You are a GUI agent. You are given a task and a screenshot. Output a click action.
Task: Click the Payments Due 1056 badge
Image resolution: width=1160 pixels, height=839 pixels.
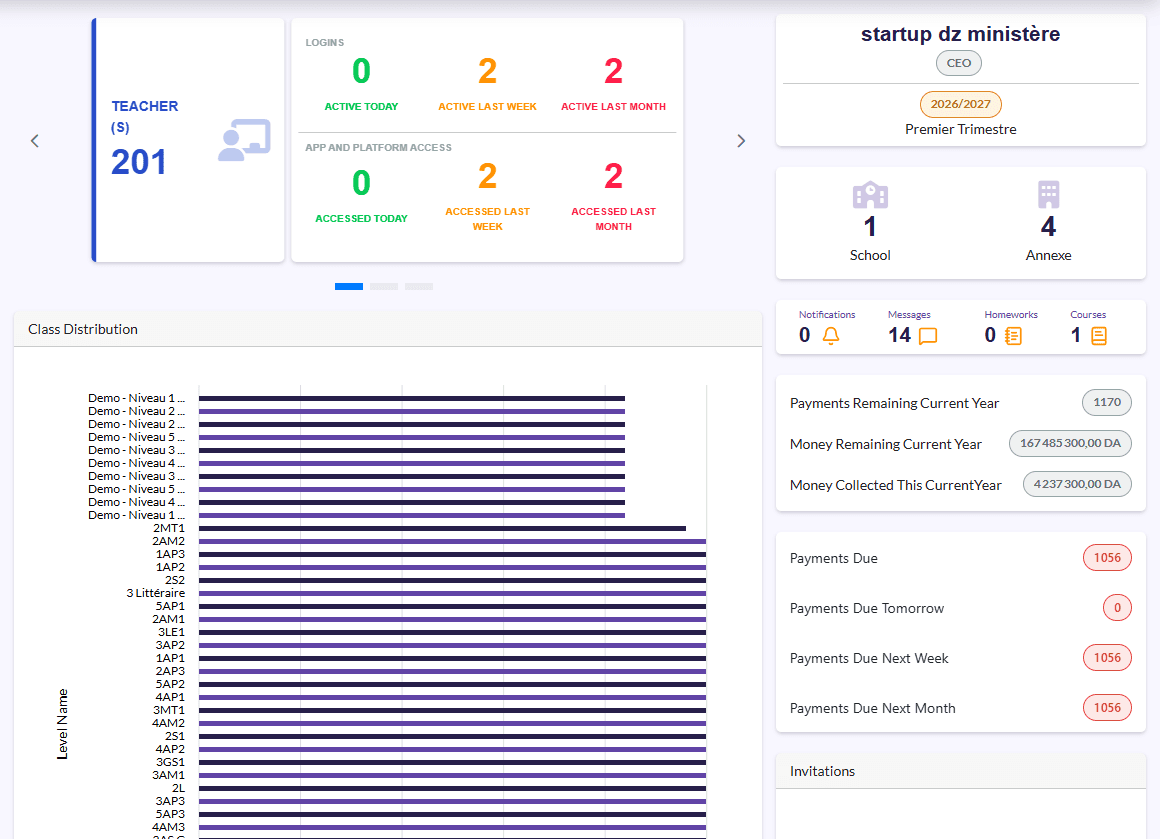1107,558
